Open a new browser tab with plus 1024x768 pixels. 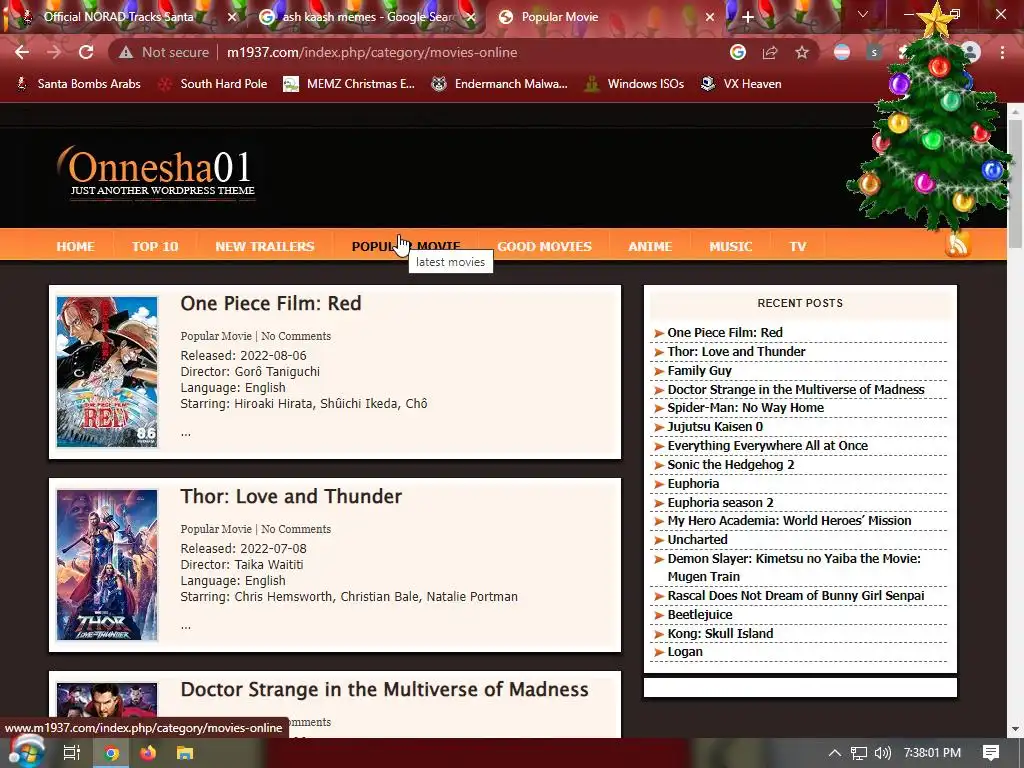[748, 17]
